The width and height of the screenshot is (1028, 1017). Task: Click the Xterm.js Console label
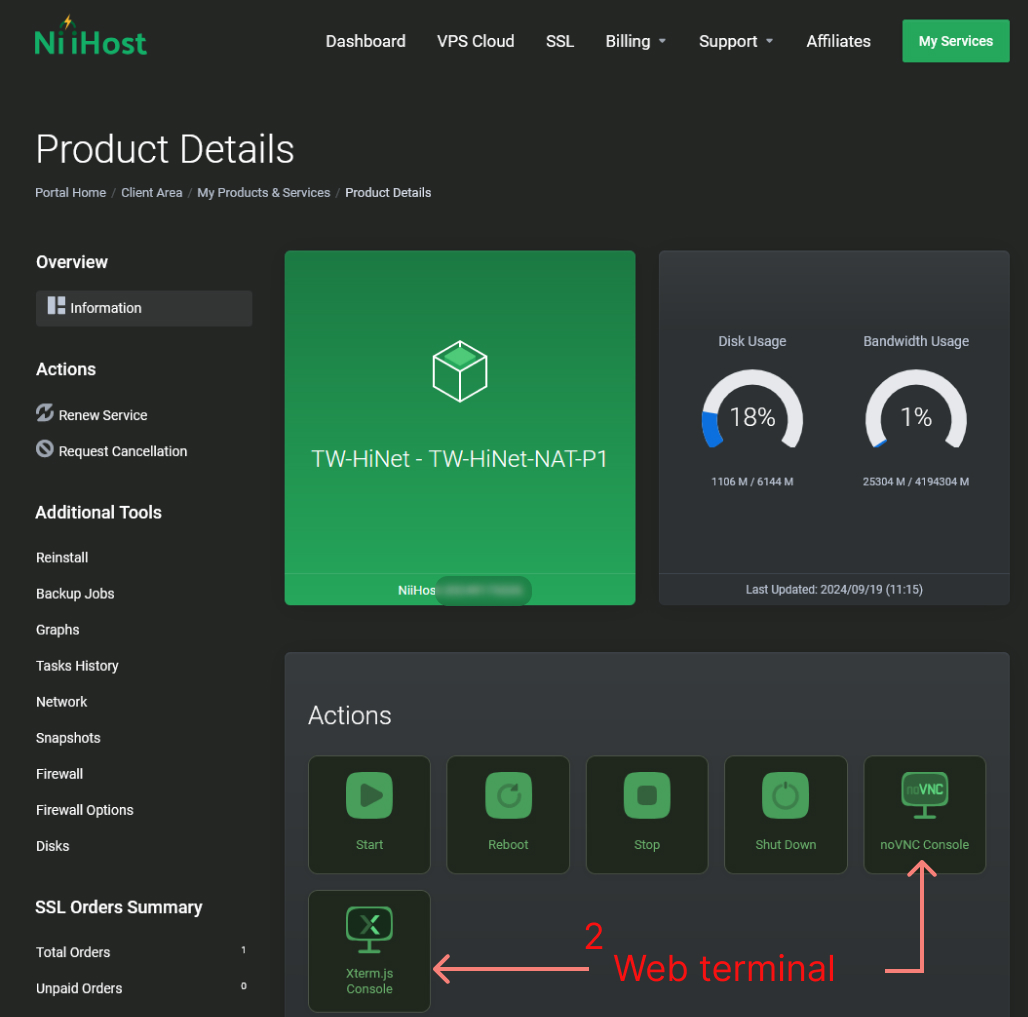click(x=369, y=981)
